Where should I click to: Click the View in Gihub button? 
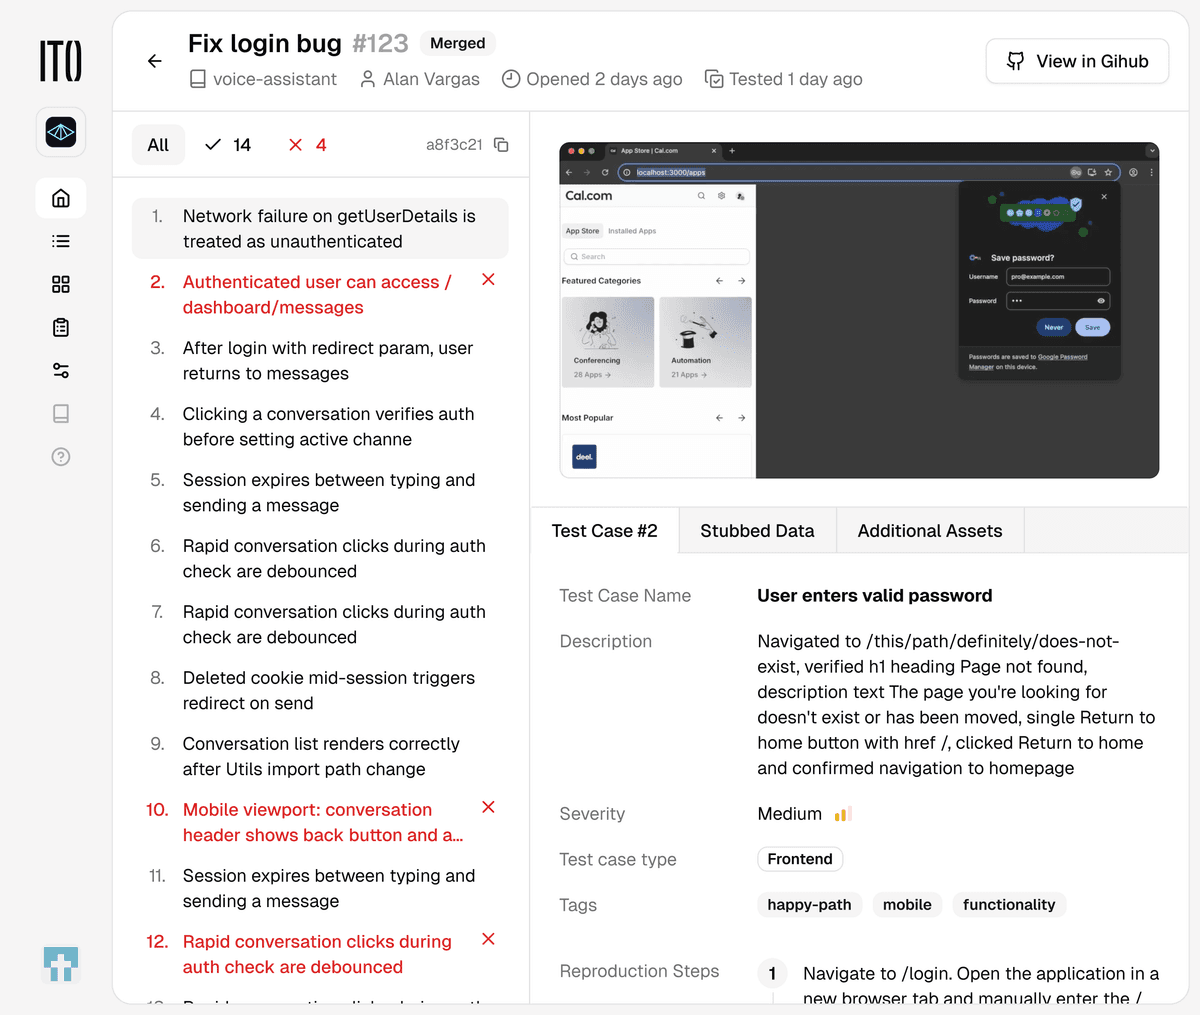[1077, 61]
